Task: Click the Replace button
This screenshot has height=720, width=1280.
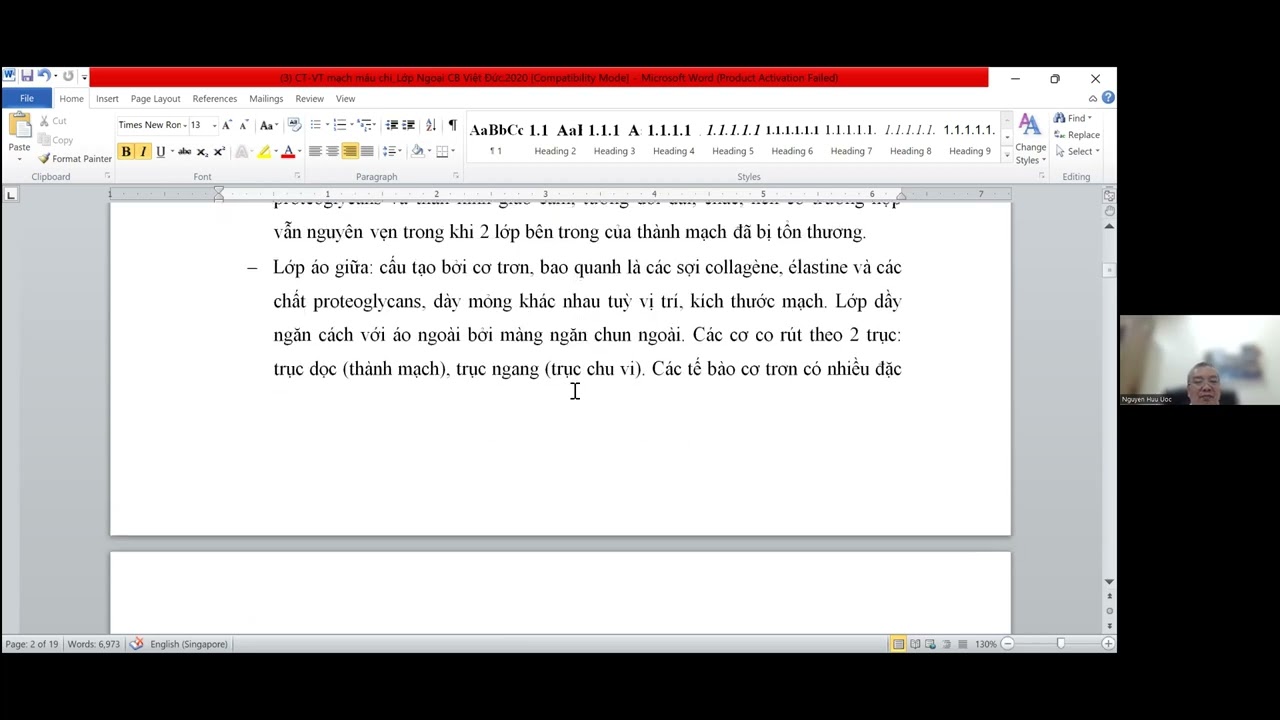Action: click(x=1077, y=135)
